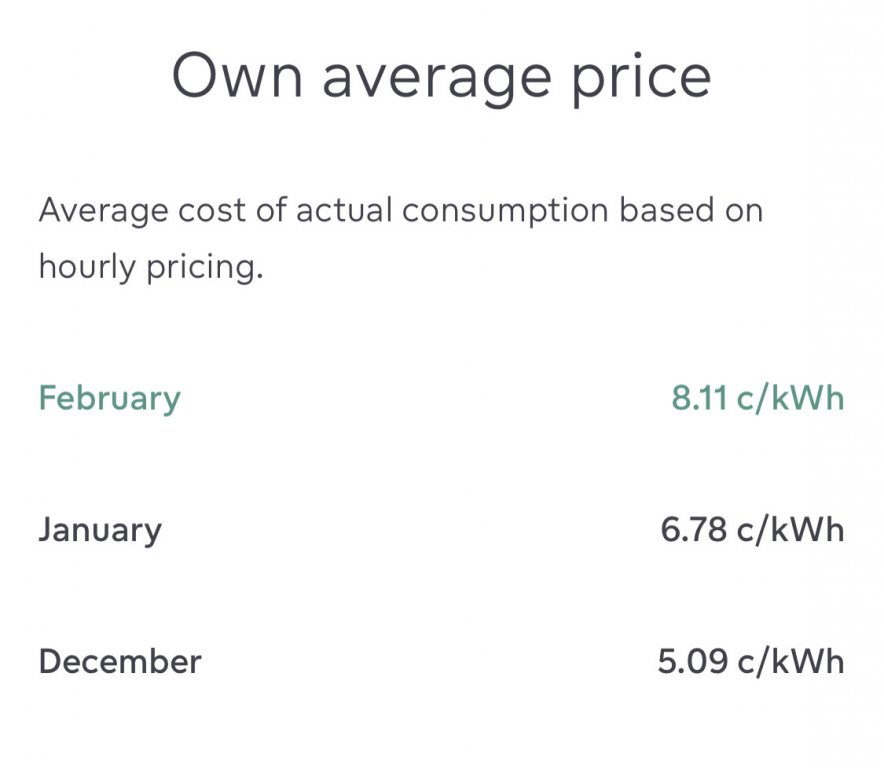Click the word "hourly" in the description
The image size is (884, 768).
[x=84, y=268]
